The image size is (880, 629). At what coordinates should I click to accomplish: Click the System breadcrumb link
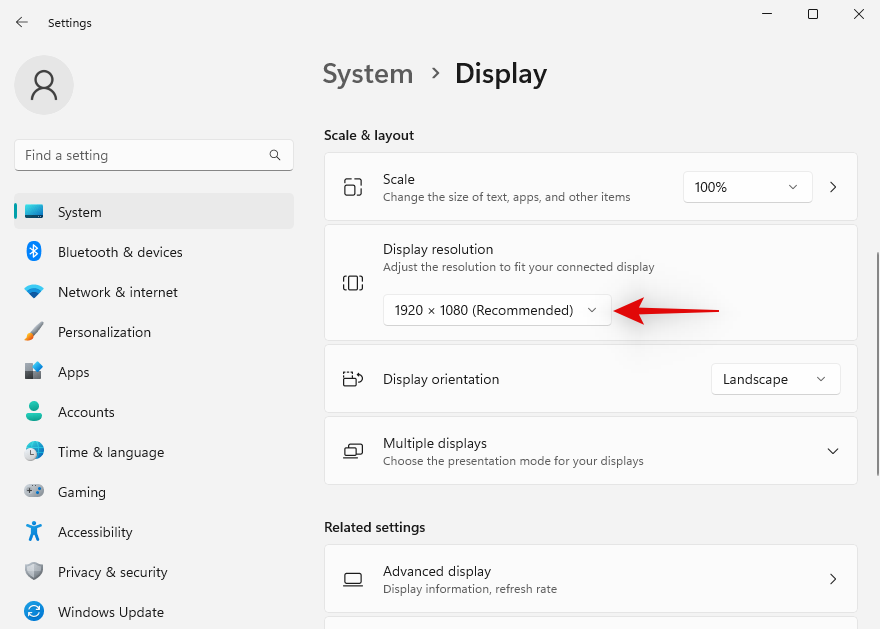(x=368, y=73)
